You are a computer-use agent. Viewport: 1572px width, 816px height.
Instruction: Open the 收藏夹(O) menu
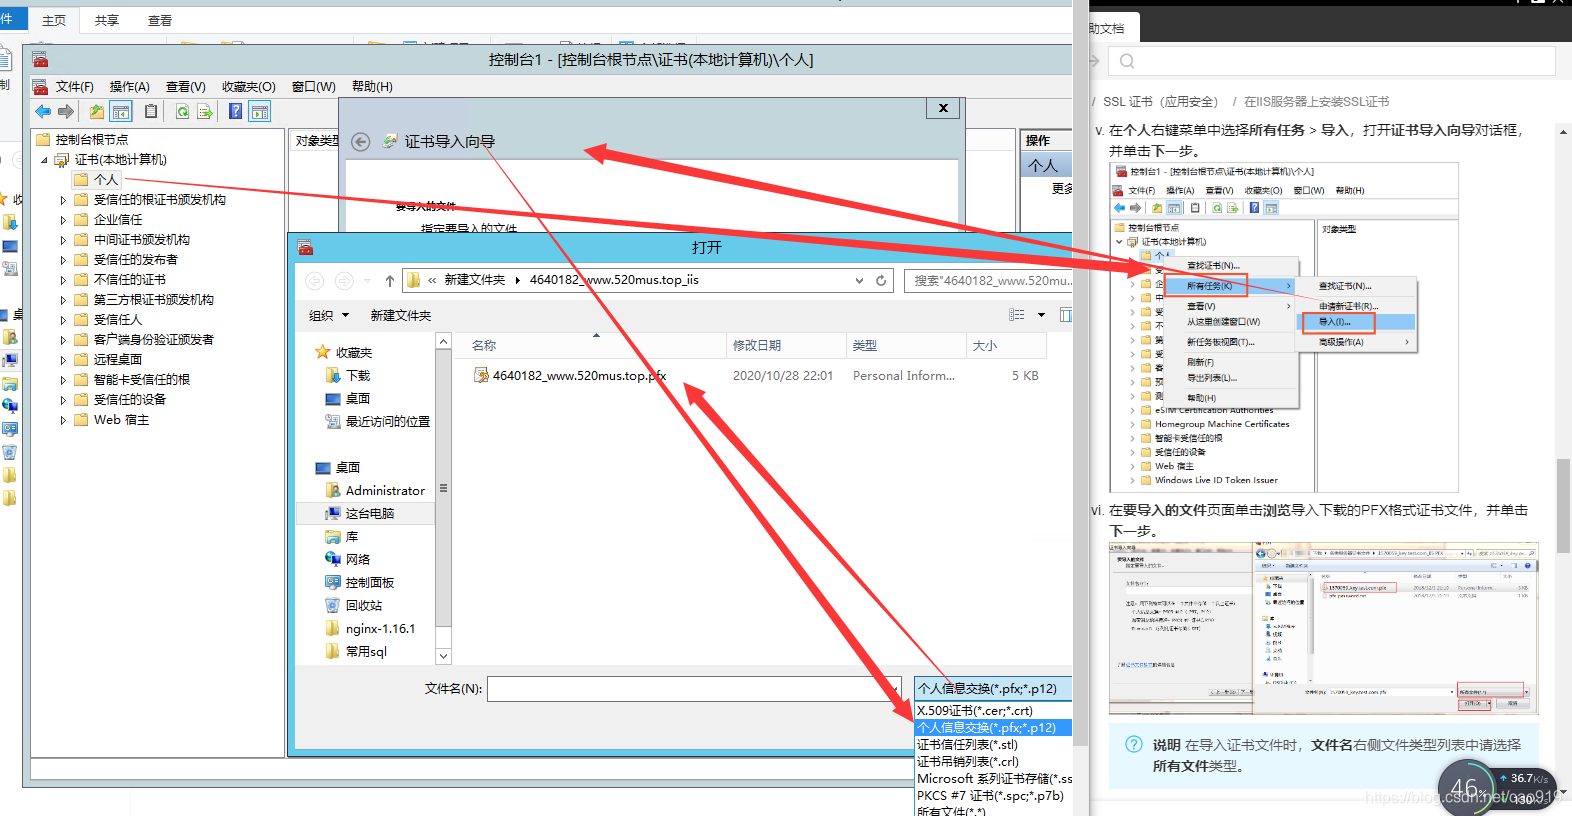pyautogui.click(x=249, y=87)
